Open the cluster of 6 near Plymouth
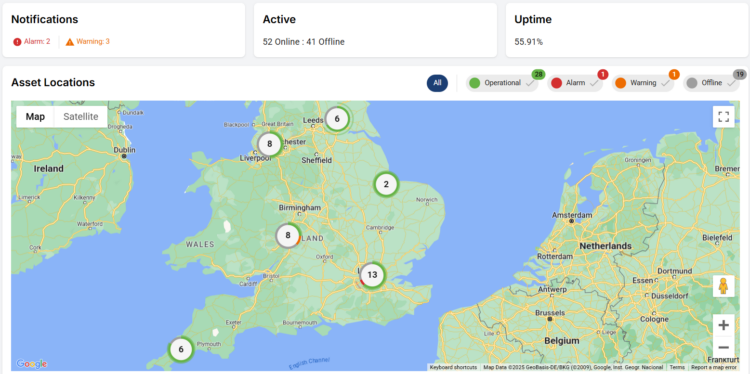Viewport: 750px width, 374px height. coord(181,349)
